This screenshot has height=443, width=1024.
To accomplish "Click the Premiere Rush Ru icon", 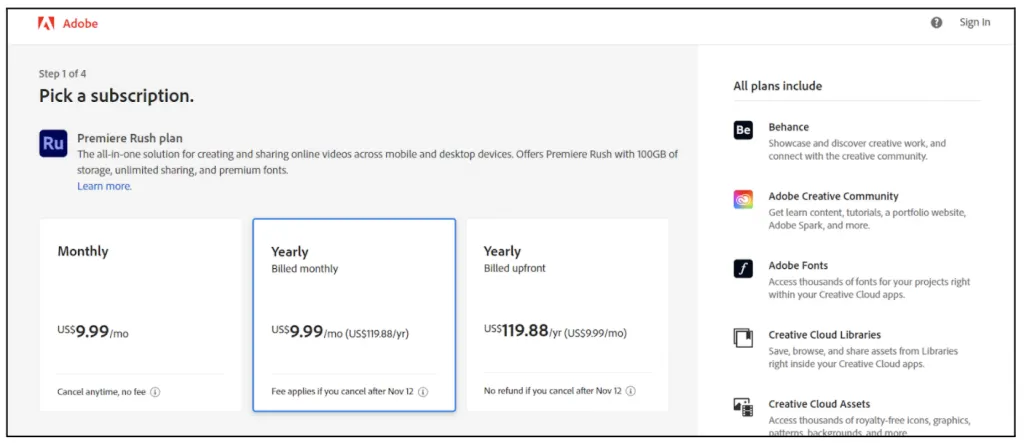I will point(53,144).
